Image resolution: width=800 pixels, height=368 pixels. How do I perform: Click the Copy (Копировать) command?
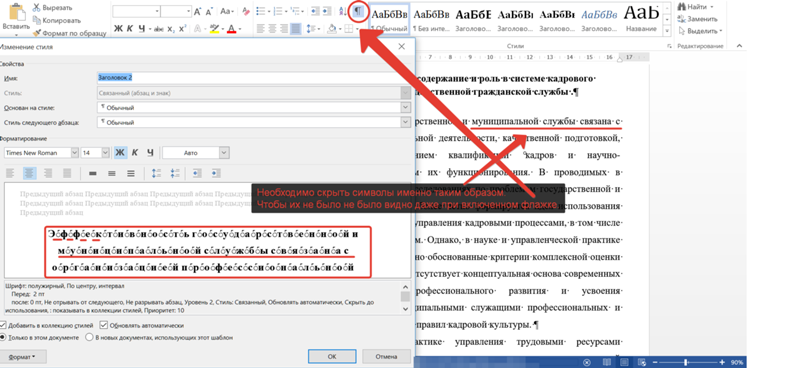56,20
